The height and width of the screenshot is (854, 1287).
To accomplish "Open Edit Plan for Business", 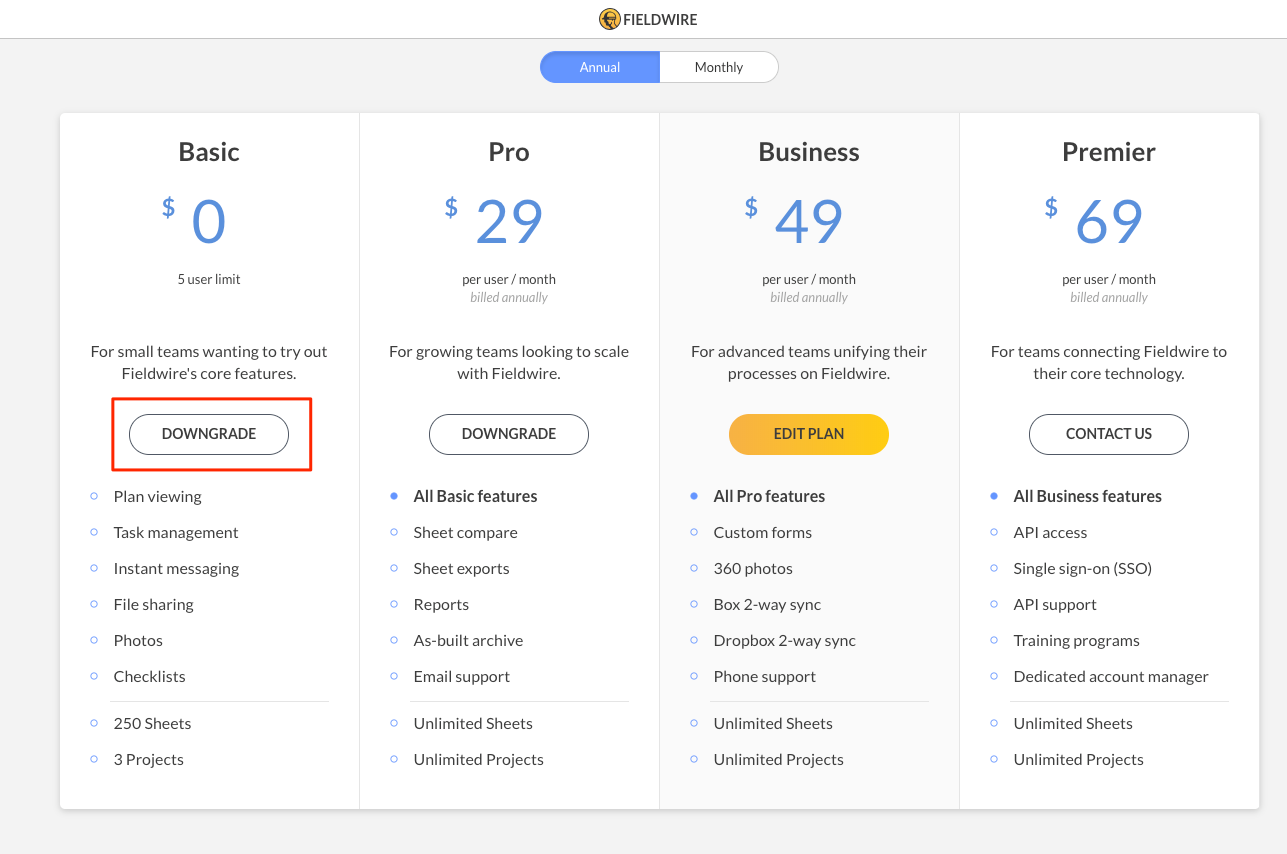I will [x=809, y=434].
